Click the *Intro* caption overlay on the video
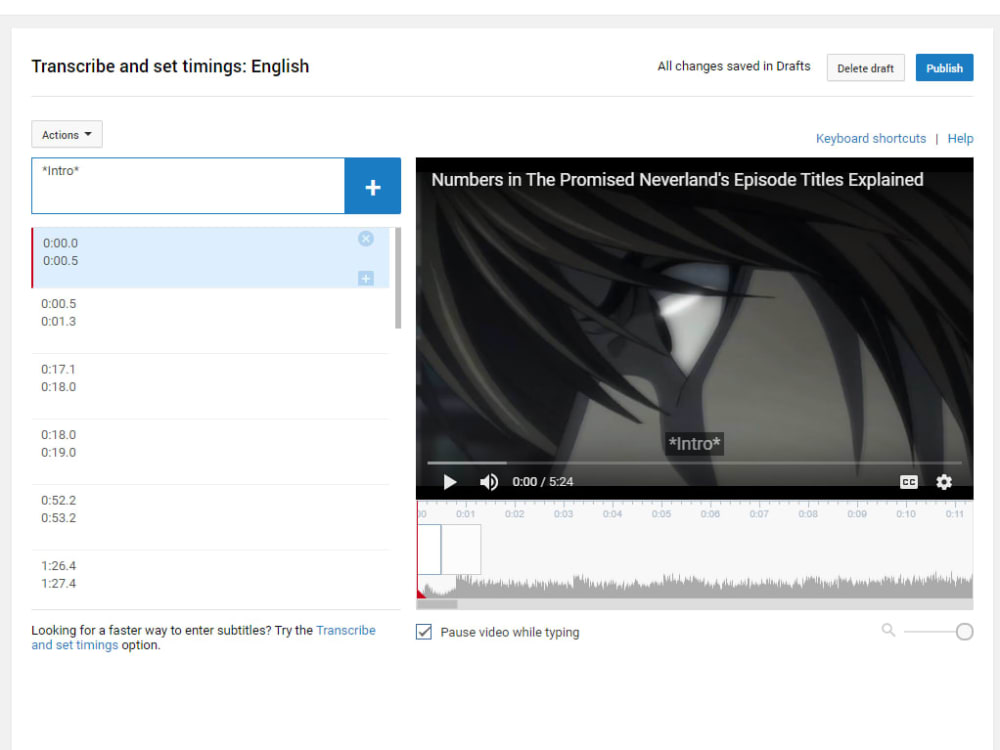The image size is (1000, 750). (694, 444)
